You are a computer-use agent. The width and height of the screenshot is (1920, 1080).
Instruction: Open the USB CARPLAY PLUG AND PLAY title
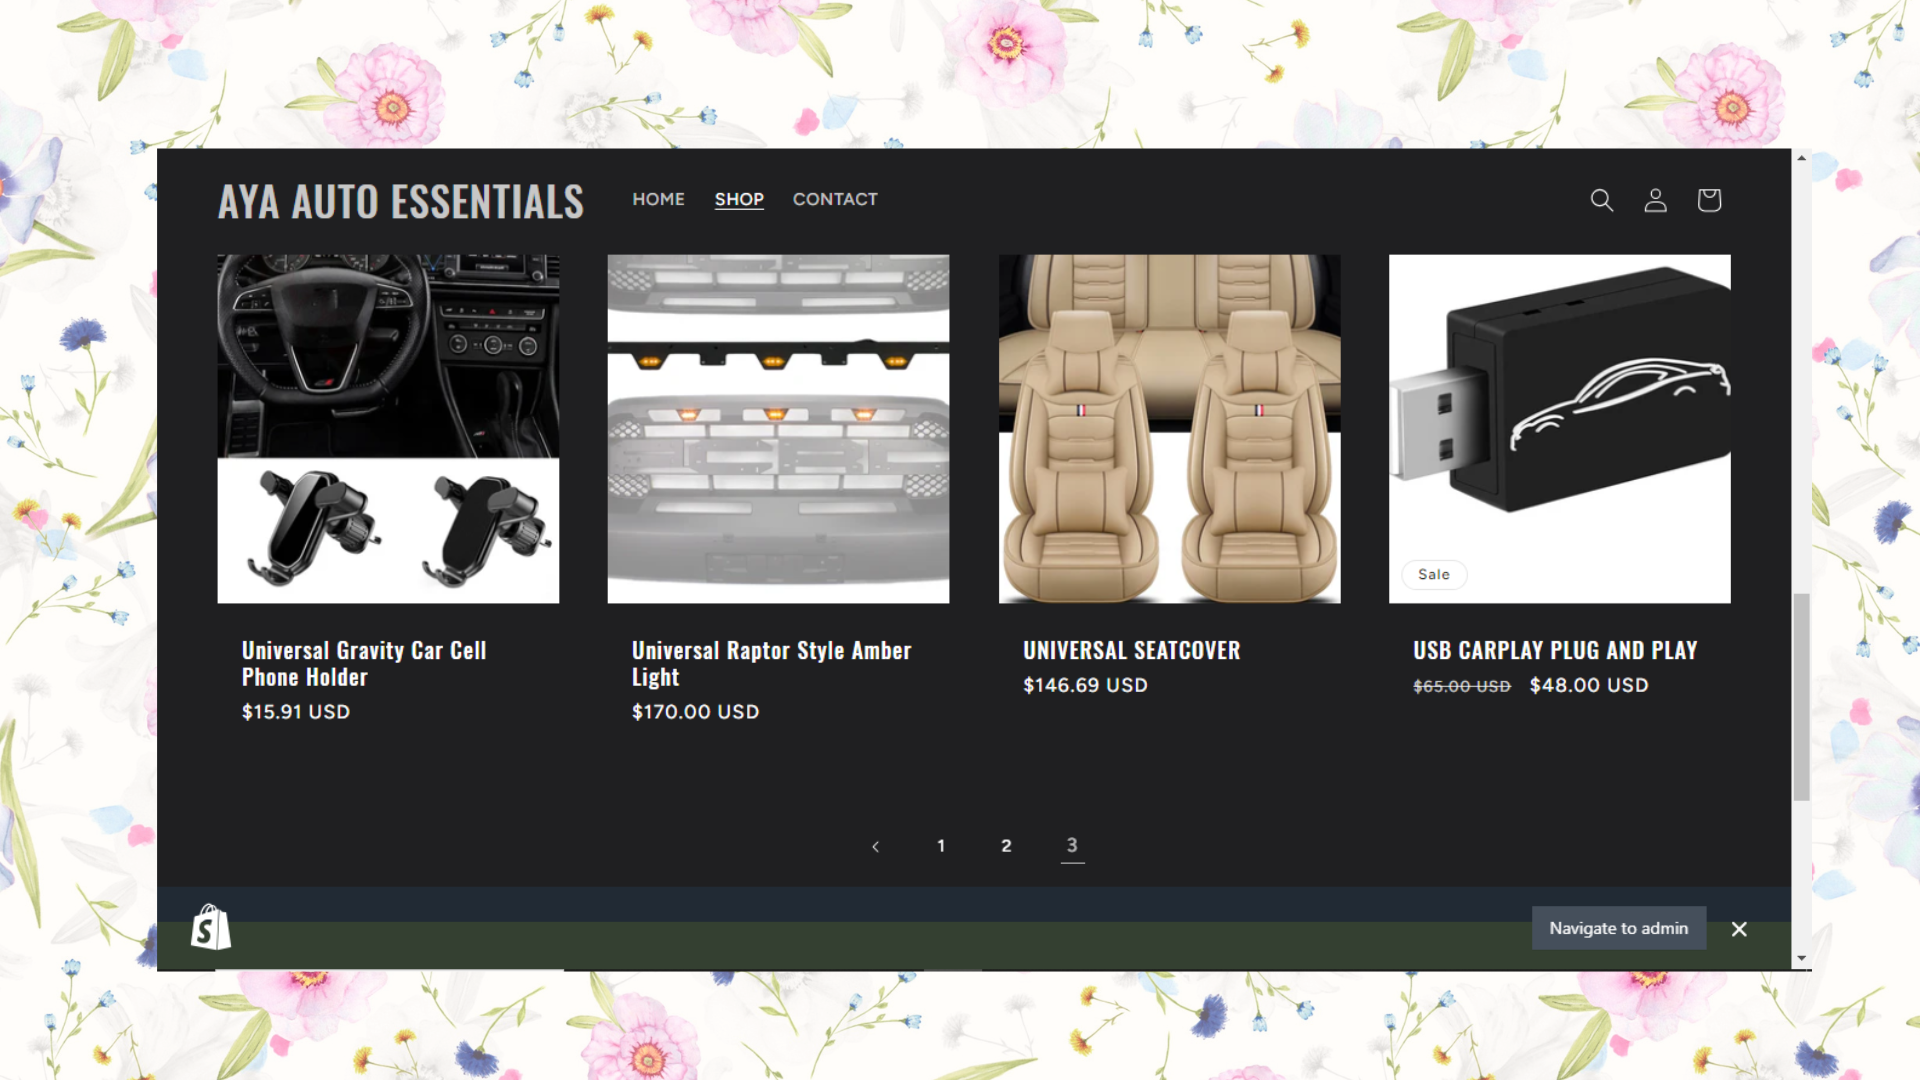point(1555,650)
